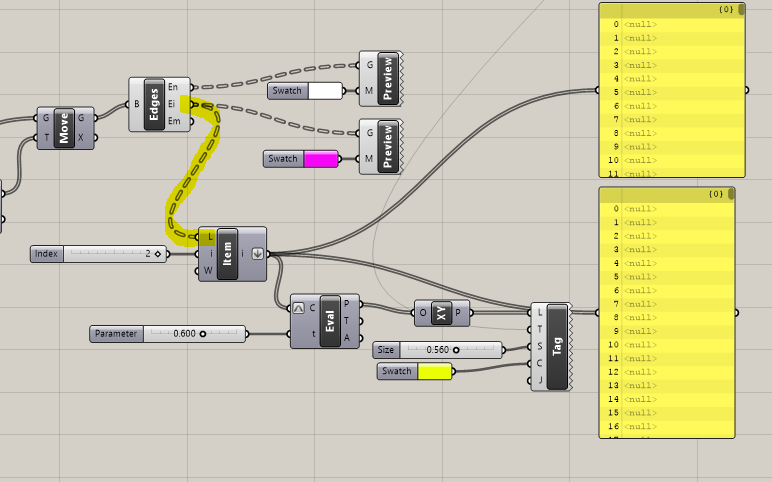The image size is (772, 482).
Task: Open the yellow color swatch
Action: 434,372
